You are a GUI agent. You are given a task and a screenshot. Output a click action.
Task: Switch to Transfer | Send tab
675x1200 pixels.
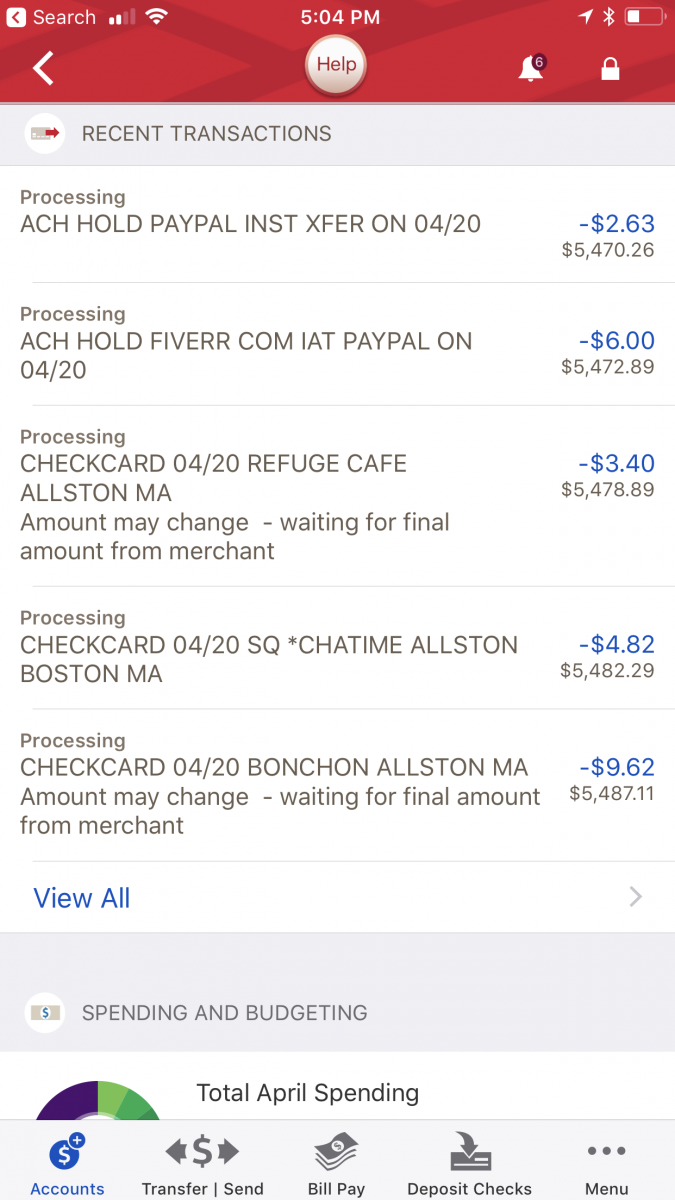click(x=202, y=1163)
